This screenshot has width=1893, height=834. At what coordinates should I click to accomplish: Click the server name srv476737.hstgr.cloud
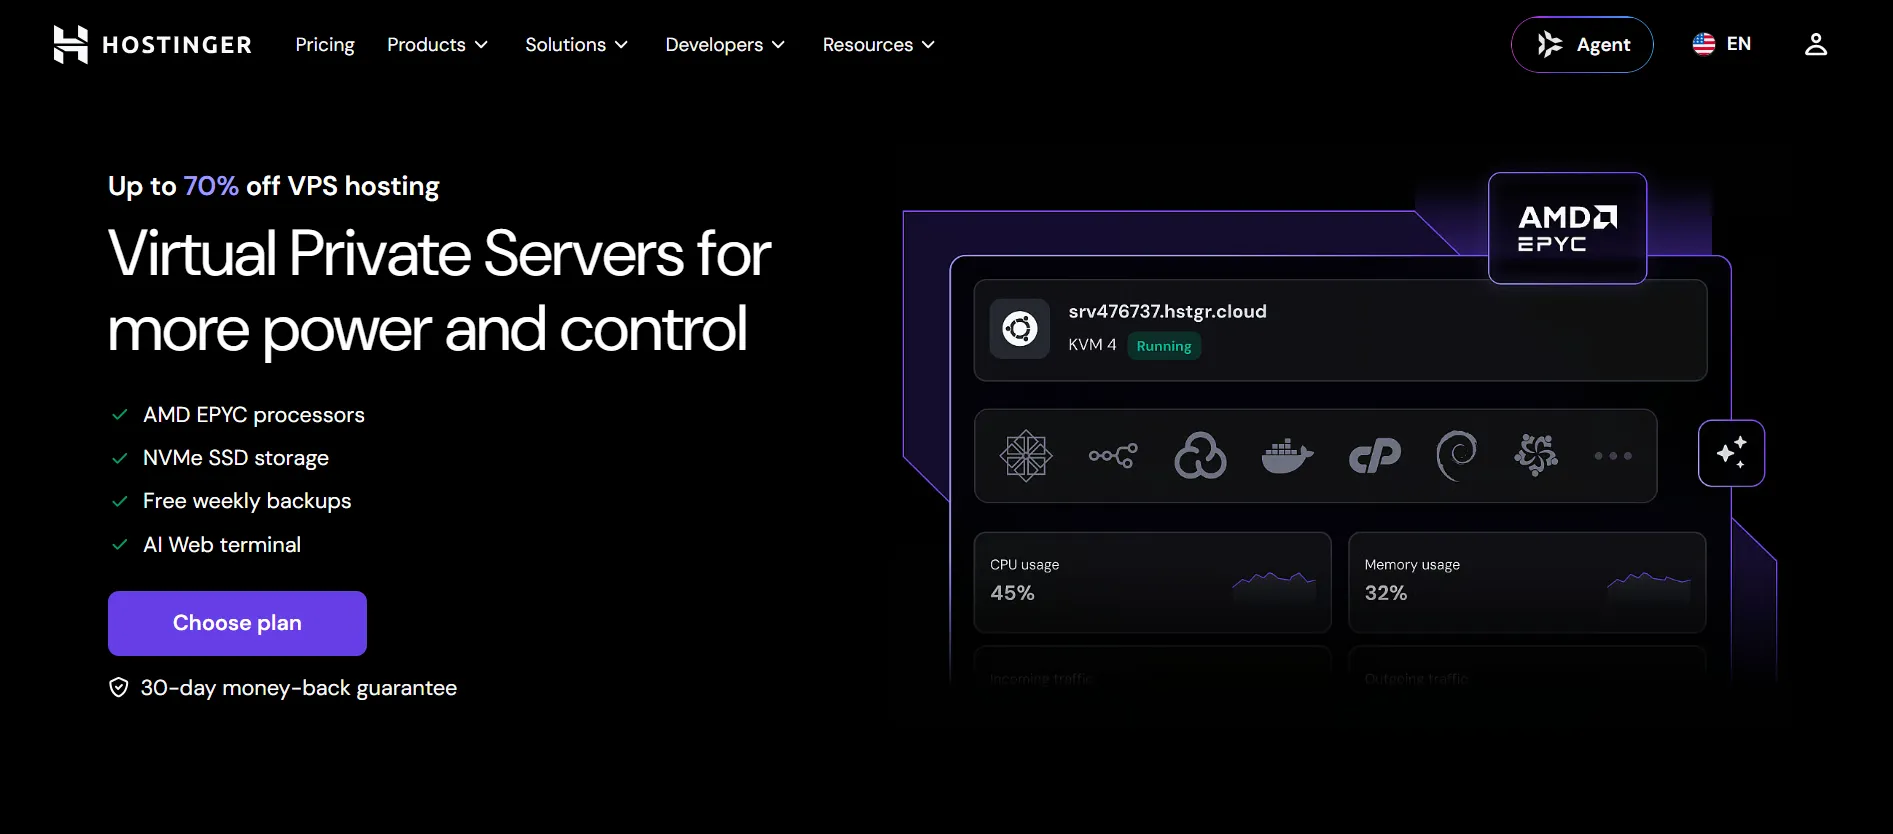click(x=1167, y=311)
